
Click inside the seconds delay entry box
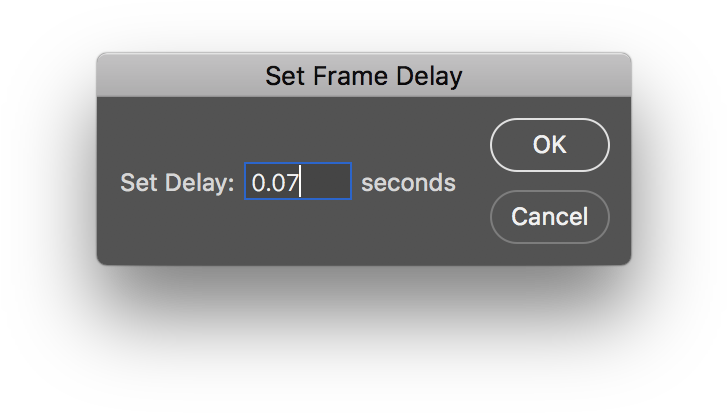[298, 182]
